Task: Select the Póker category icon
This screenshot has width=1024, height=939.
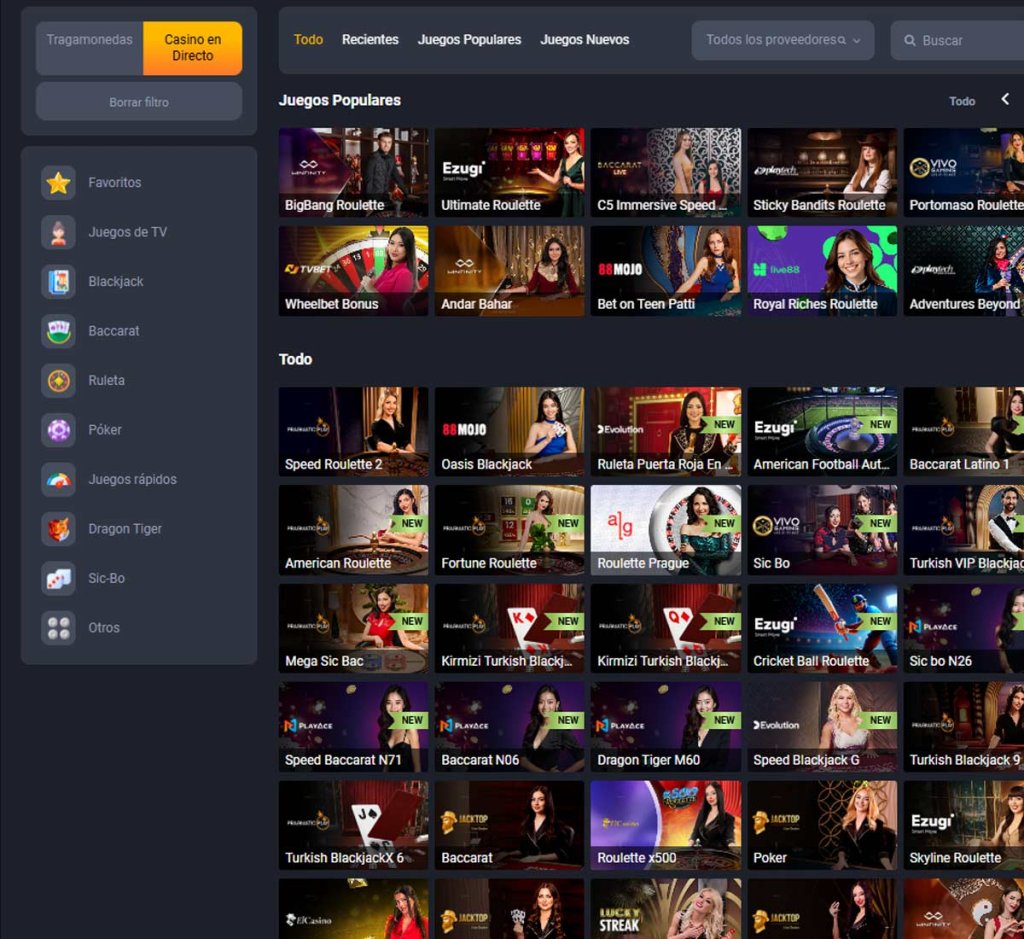Action: (58, 429)
